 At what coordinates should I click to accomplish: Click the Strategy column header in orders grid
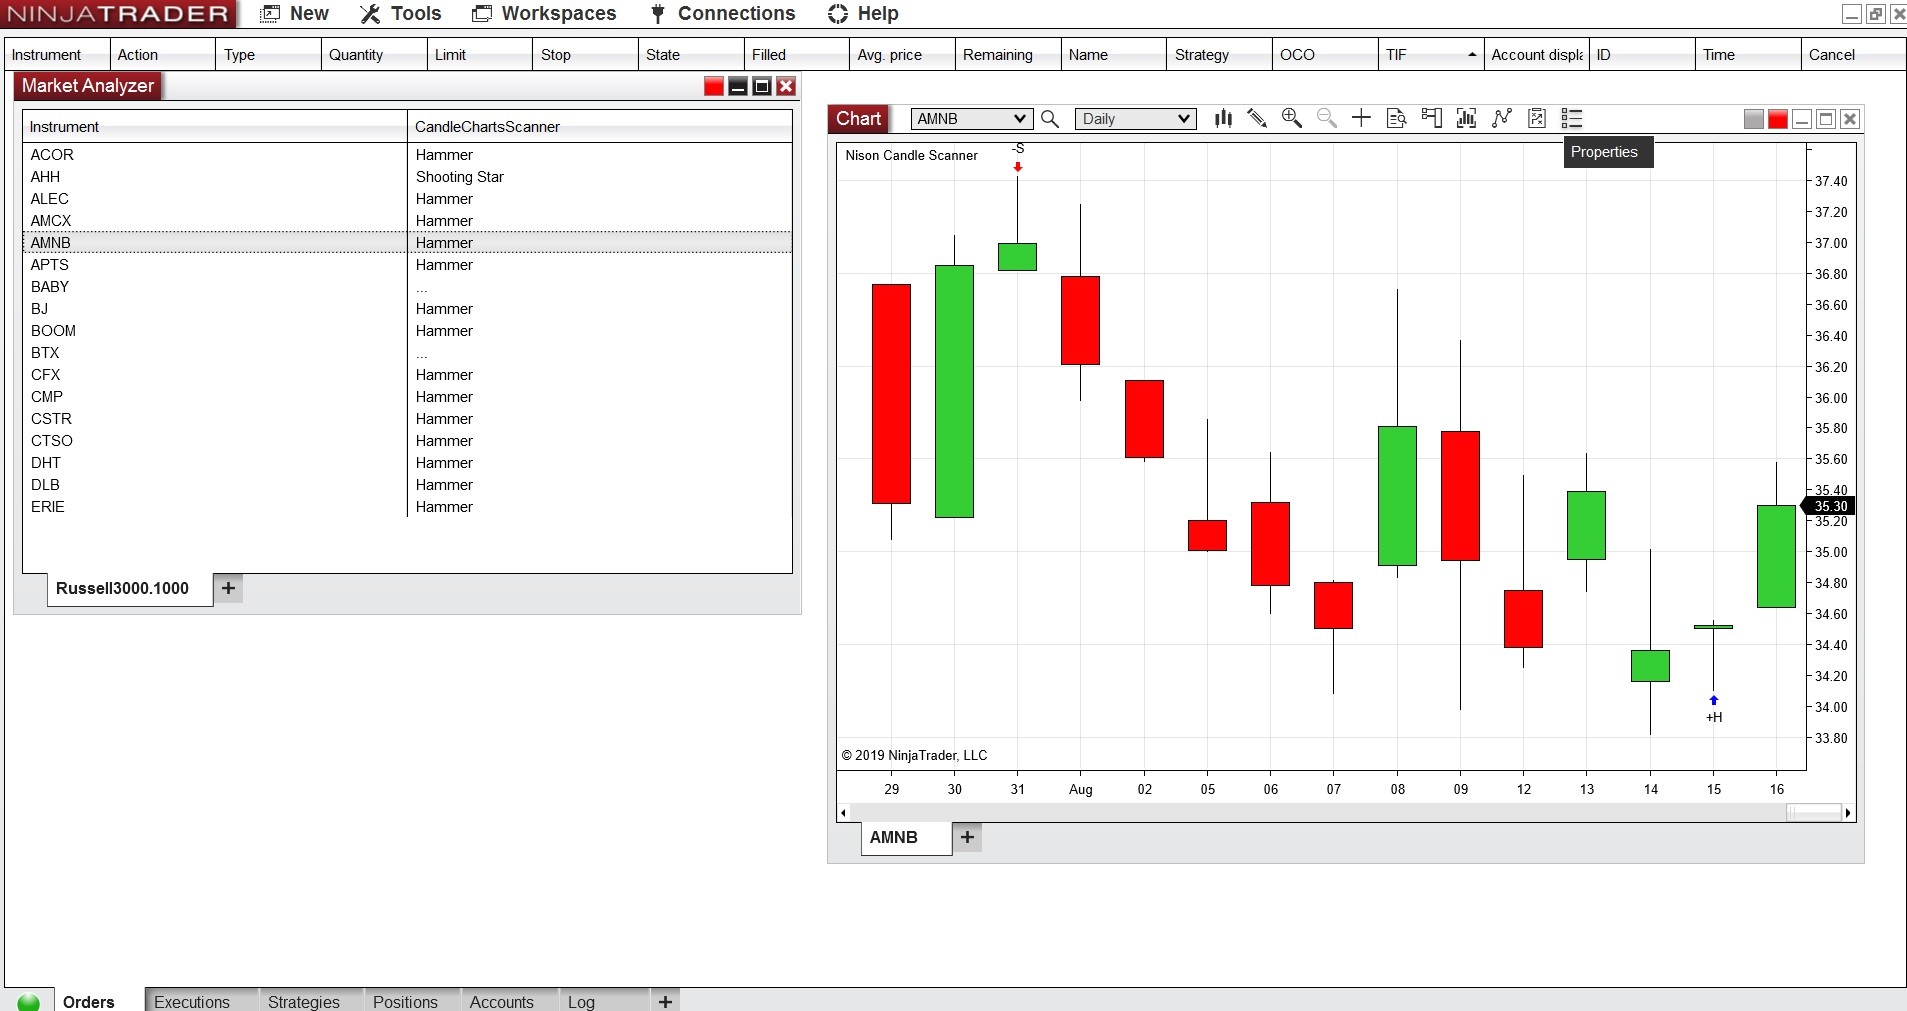pyautogui.click(x=1219, y=55)
